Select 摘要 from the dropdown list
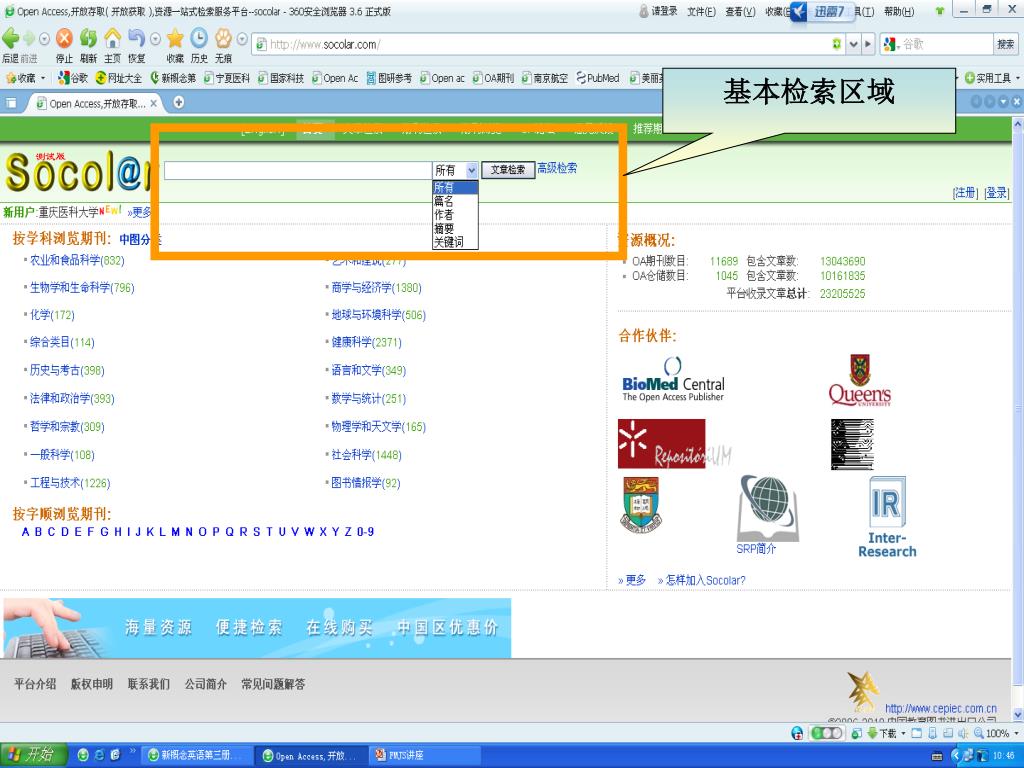This screenshot has width=1024, height=768. [455, 228]
